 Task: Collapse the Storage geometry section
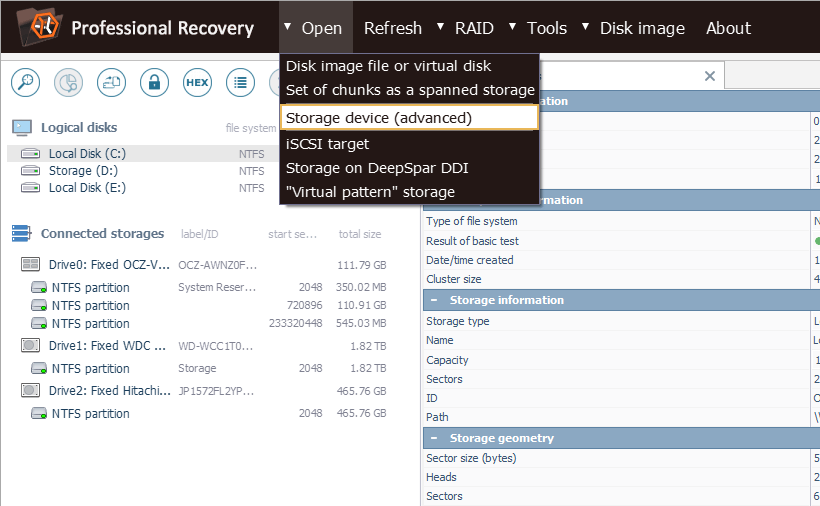tap(436, 438)
